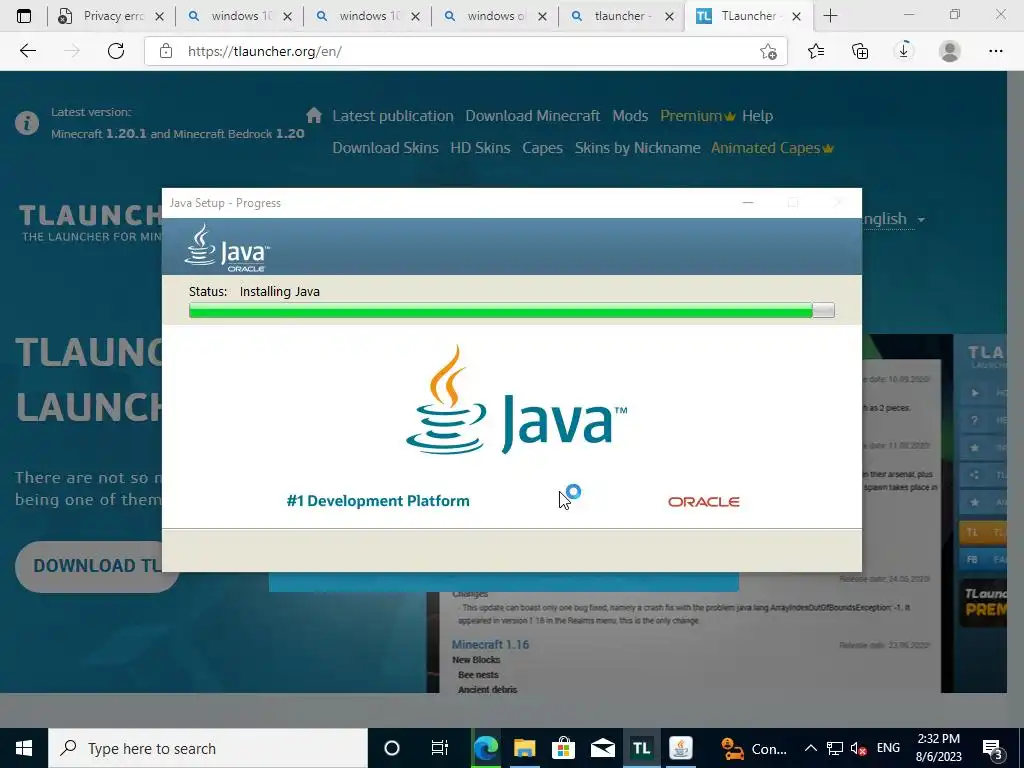Open Latest publication link
Image resolution: width=1024 pixels, height=768 pixels.
coord(392,116)
